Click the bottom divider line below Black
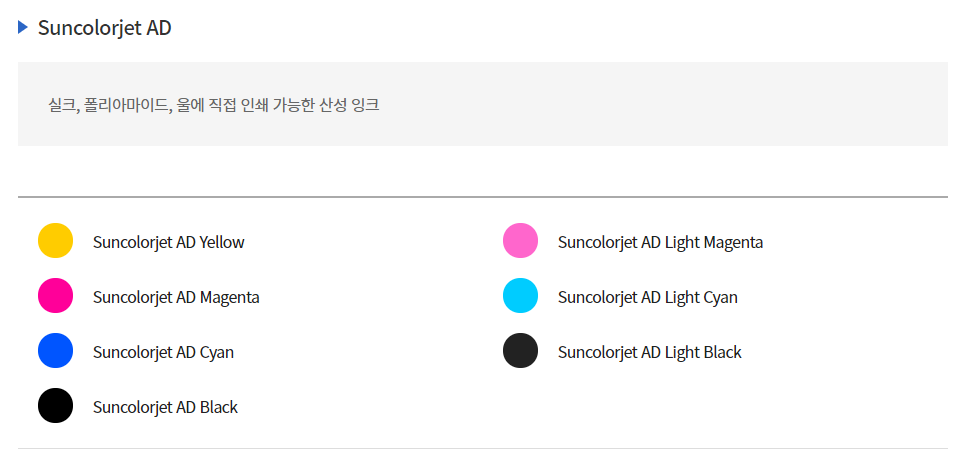Screen dimensions: 976x470 [x=483, y=448]
